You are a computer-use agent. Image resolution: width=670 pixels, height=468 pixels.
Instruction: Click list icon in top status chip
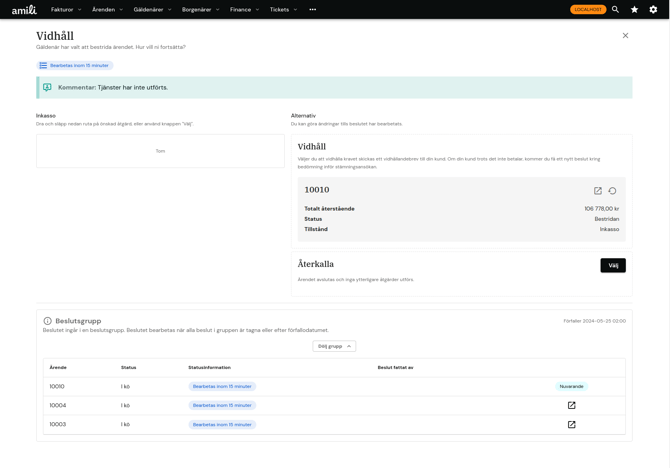43,65
